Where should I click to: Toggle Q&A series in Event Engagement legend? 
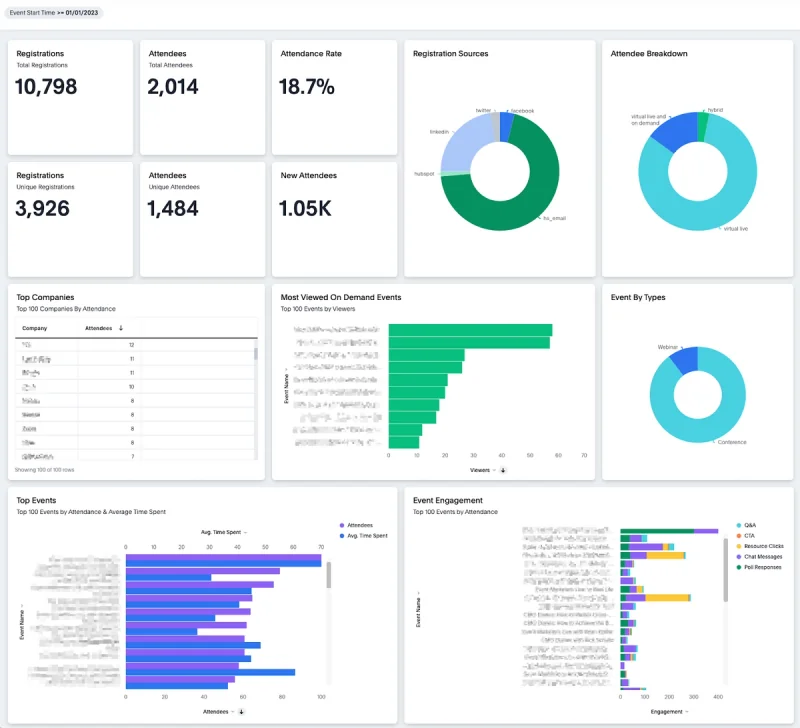pyautogui.click(x=746, y=525)
